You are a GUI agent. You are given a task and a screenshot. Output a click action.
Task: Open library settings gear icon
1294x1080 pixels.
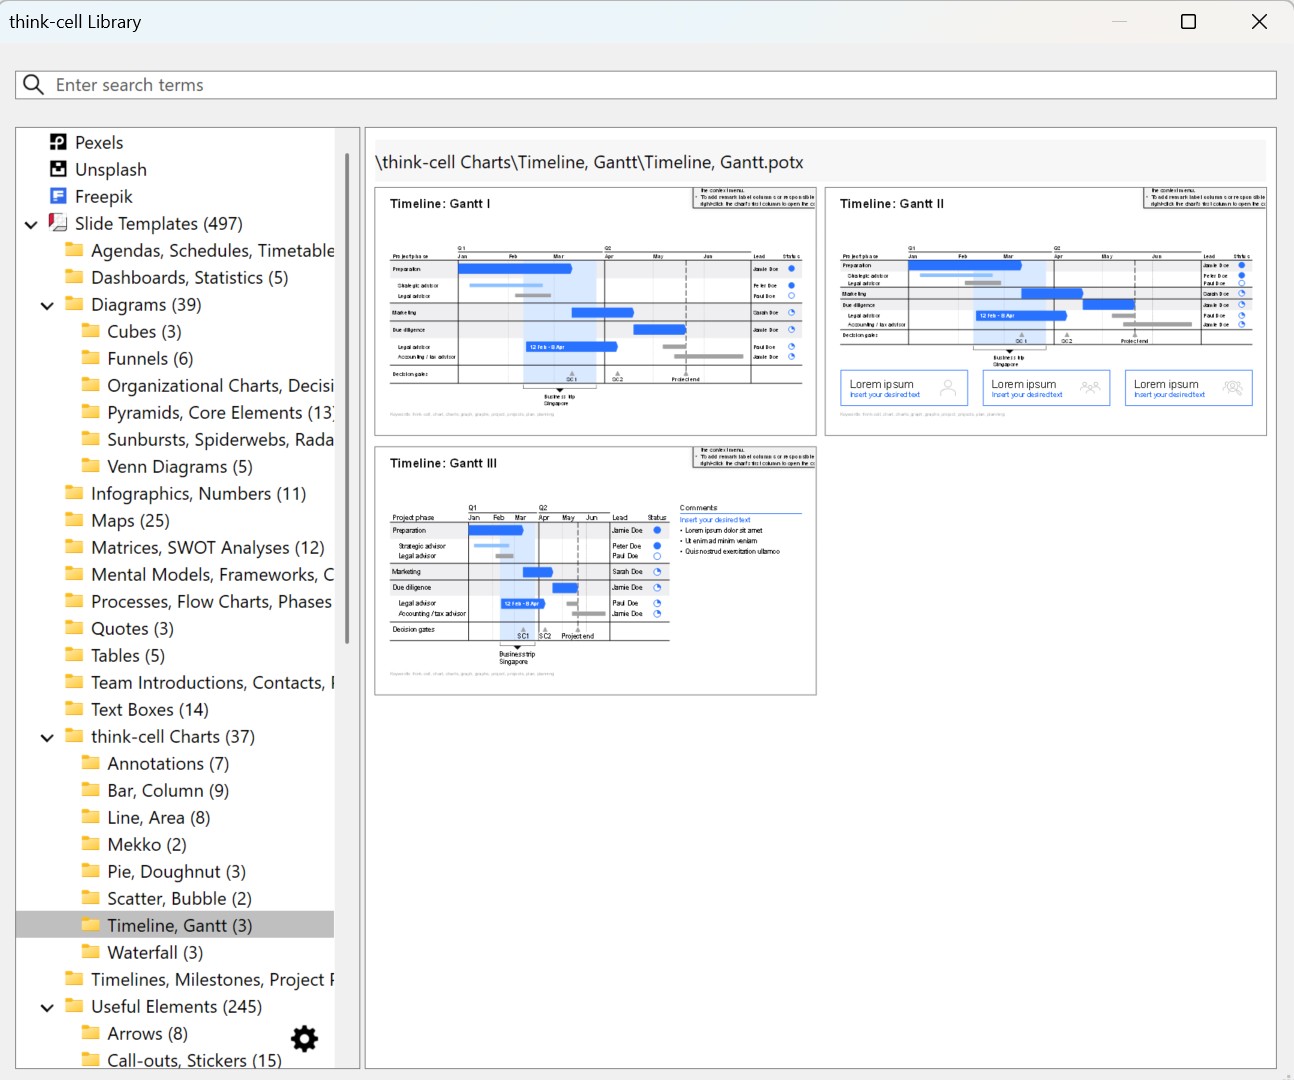pyautogui.click(x=304, y=1039)
